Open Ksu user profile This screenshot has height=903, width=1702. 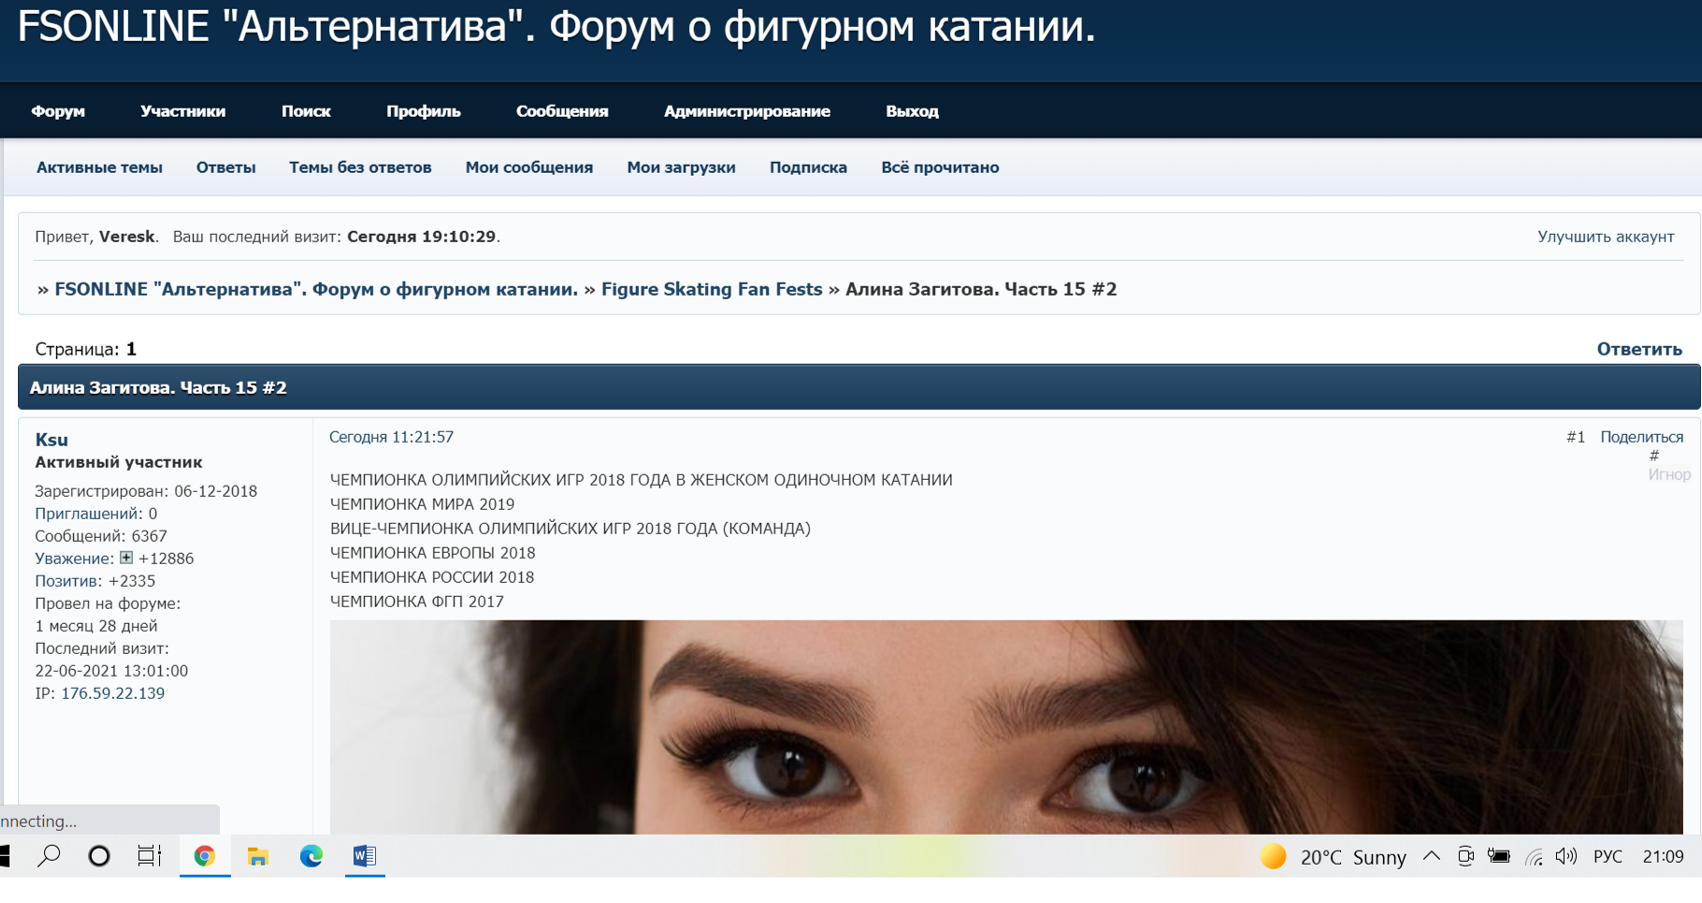point(51,439)
